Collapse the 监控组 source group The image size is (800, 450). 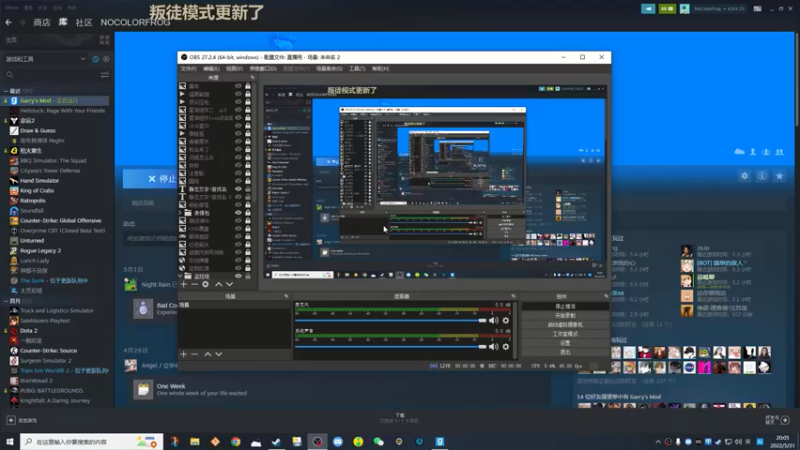[180, 276]
